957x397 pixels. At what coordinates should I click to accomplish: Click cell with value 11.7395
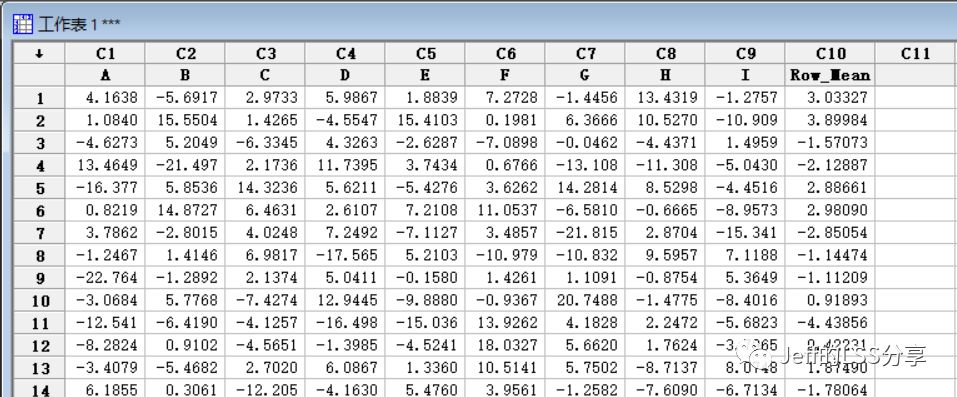345,166
